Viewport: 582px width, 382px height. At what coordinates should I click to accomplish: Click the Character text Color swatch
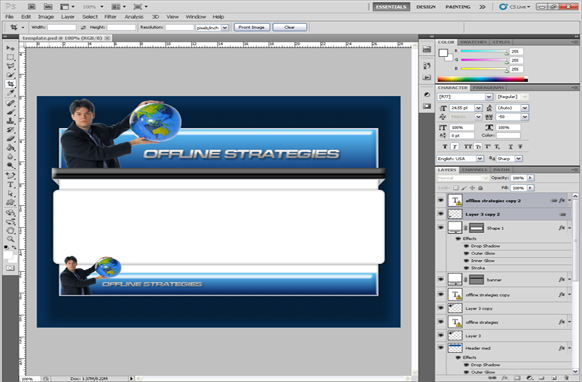509,136
